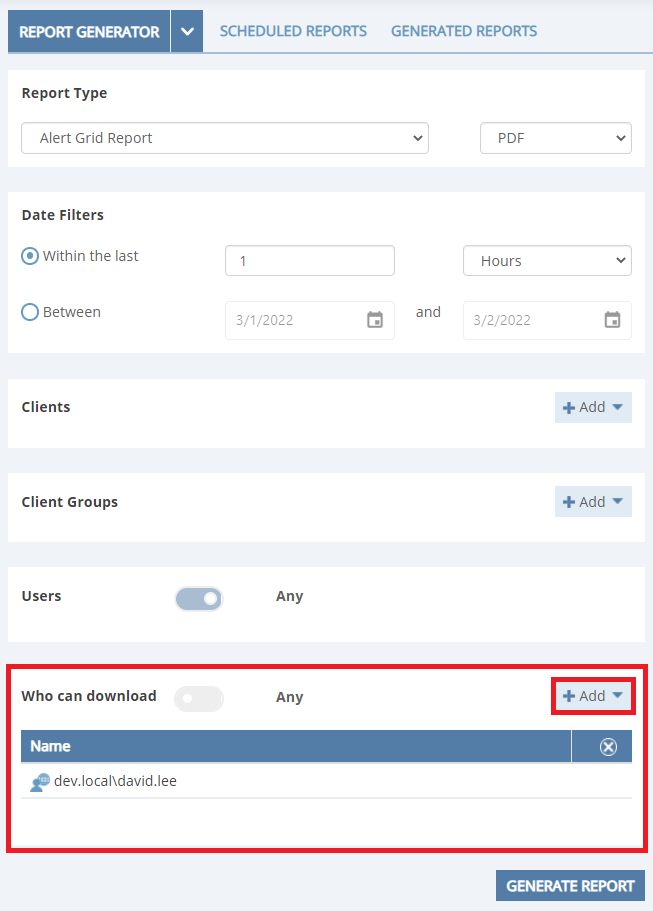Click the plus icon on Client Groups Add

click(x=569, y=502)
